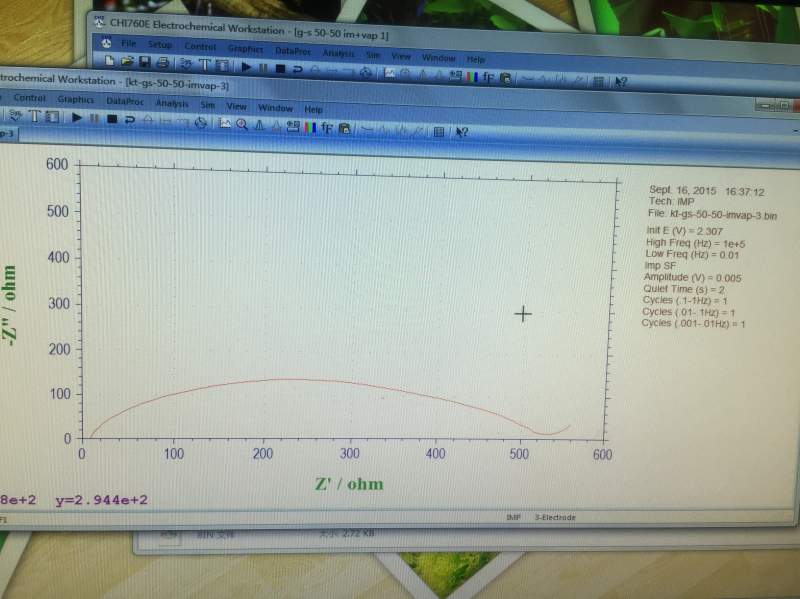
Task: Click Copy to Clipboard icon, front window
Action: pyautogui.click(x=345, y=129)
